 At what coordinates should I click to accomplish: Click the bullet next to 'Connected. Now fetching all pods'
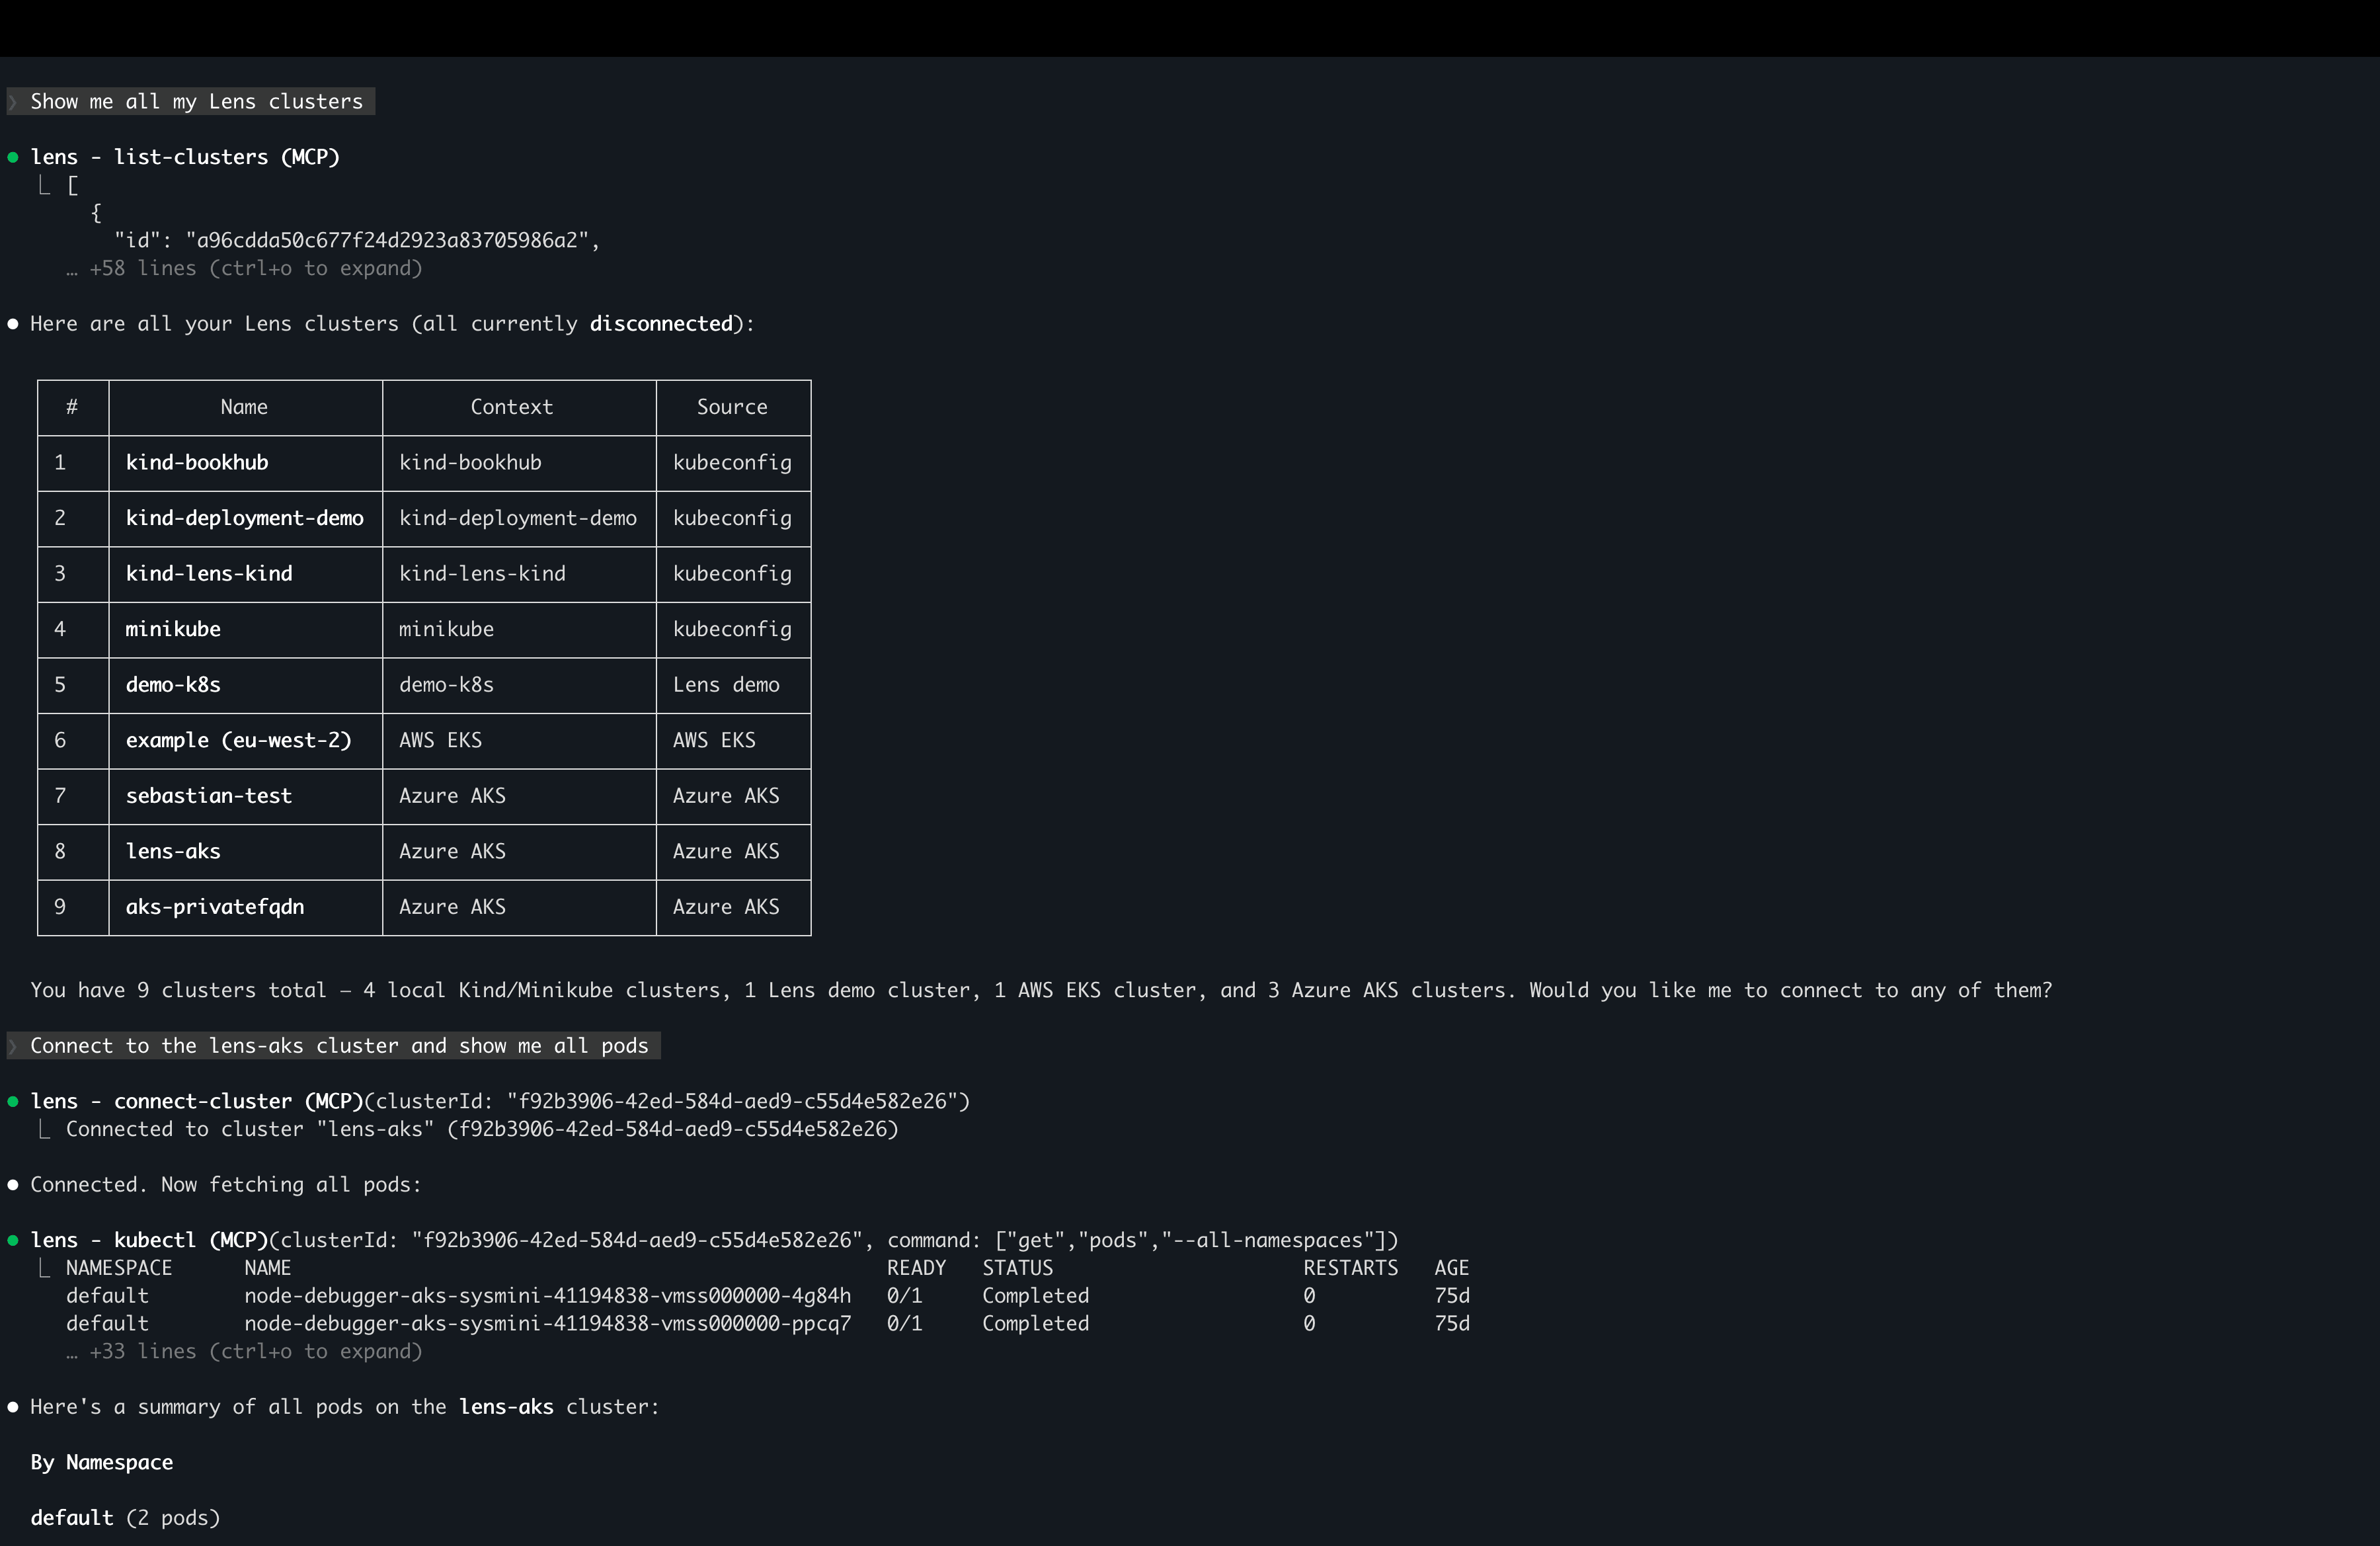click(13, 1184)
